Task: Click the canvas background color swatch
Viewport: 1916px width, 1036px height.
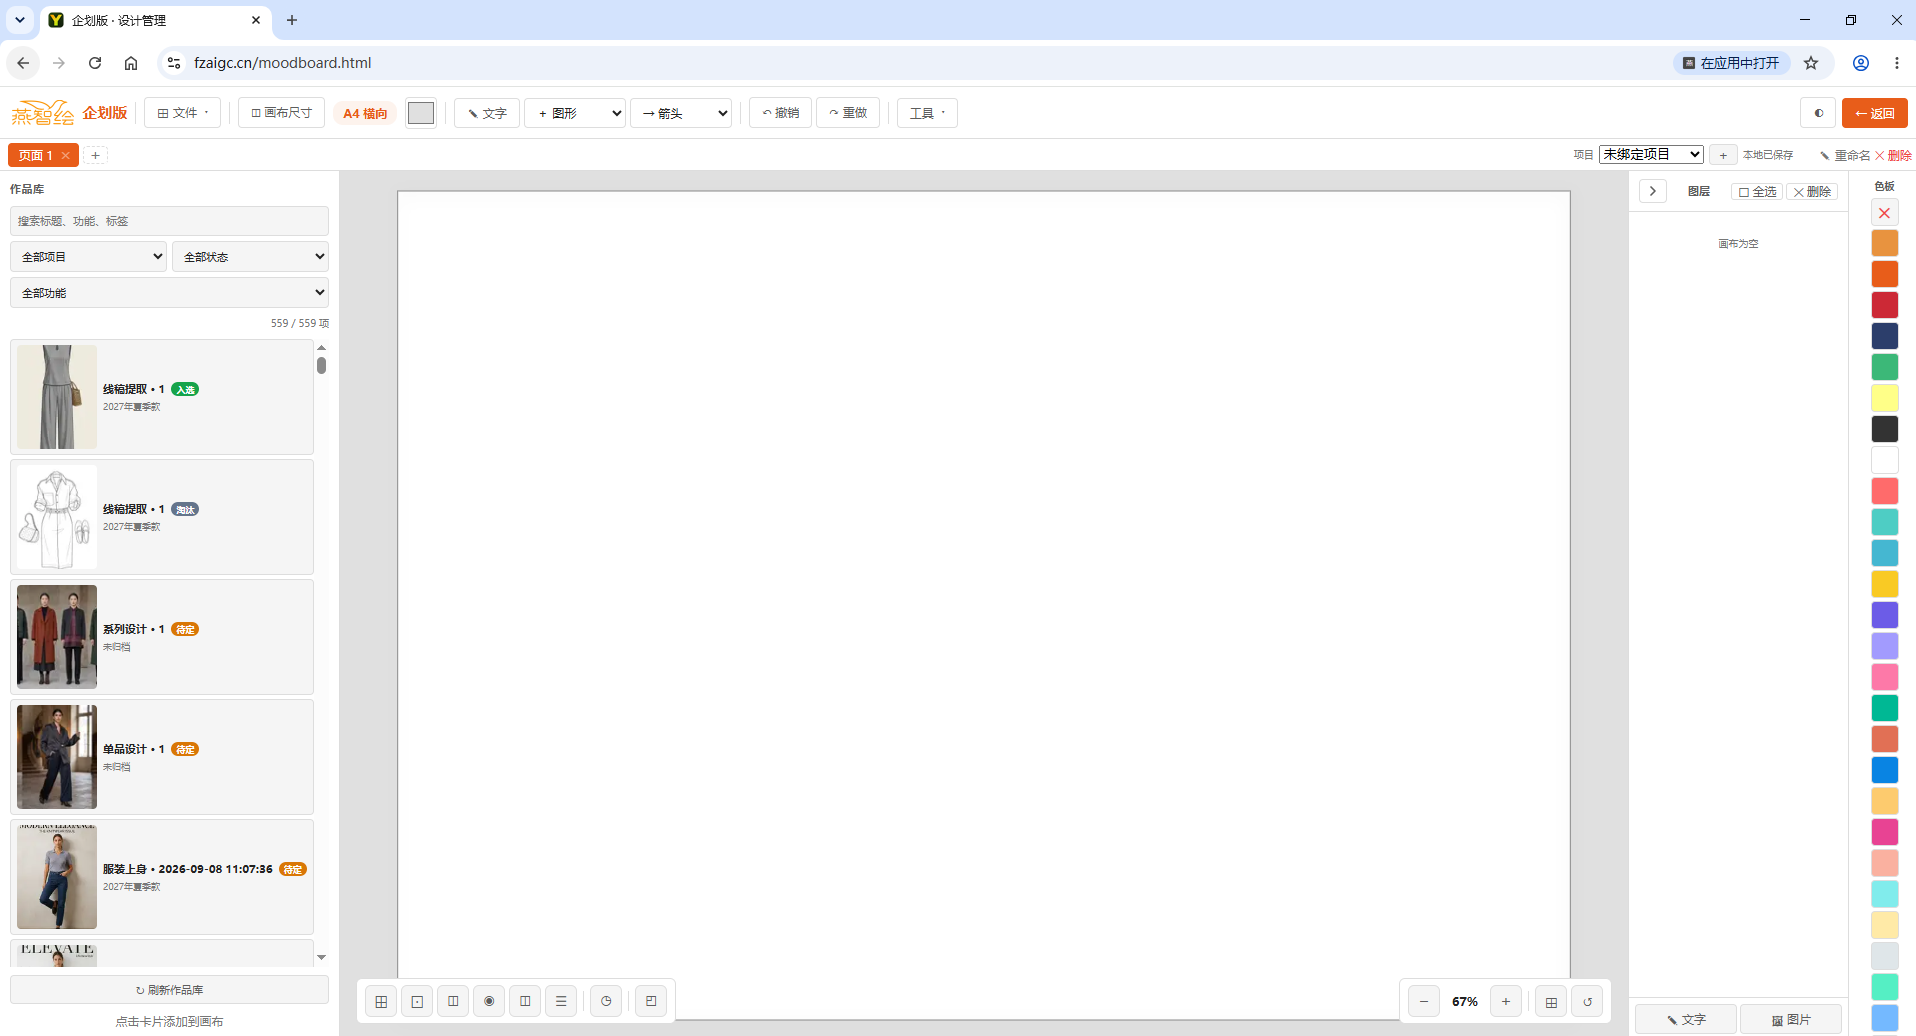Action: pyautogui.click(x=421, y=113)
